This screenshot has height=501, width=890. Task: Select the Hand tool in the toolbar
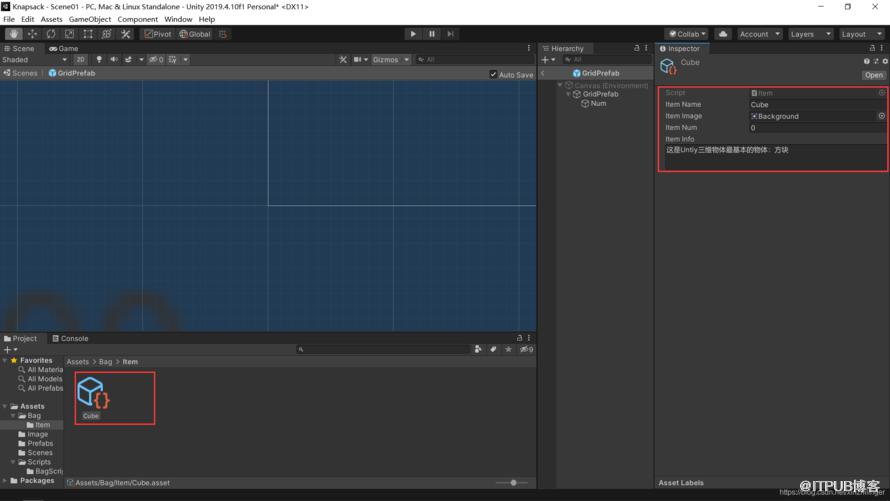click(14, 34)
